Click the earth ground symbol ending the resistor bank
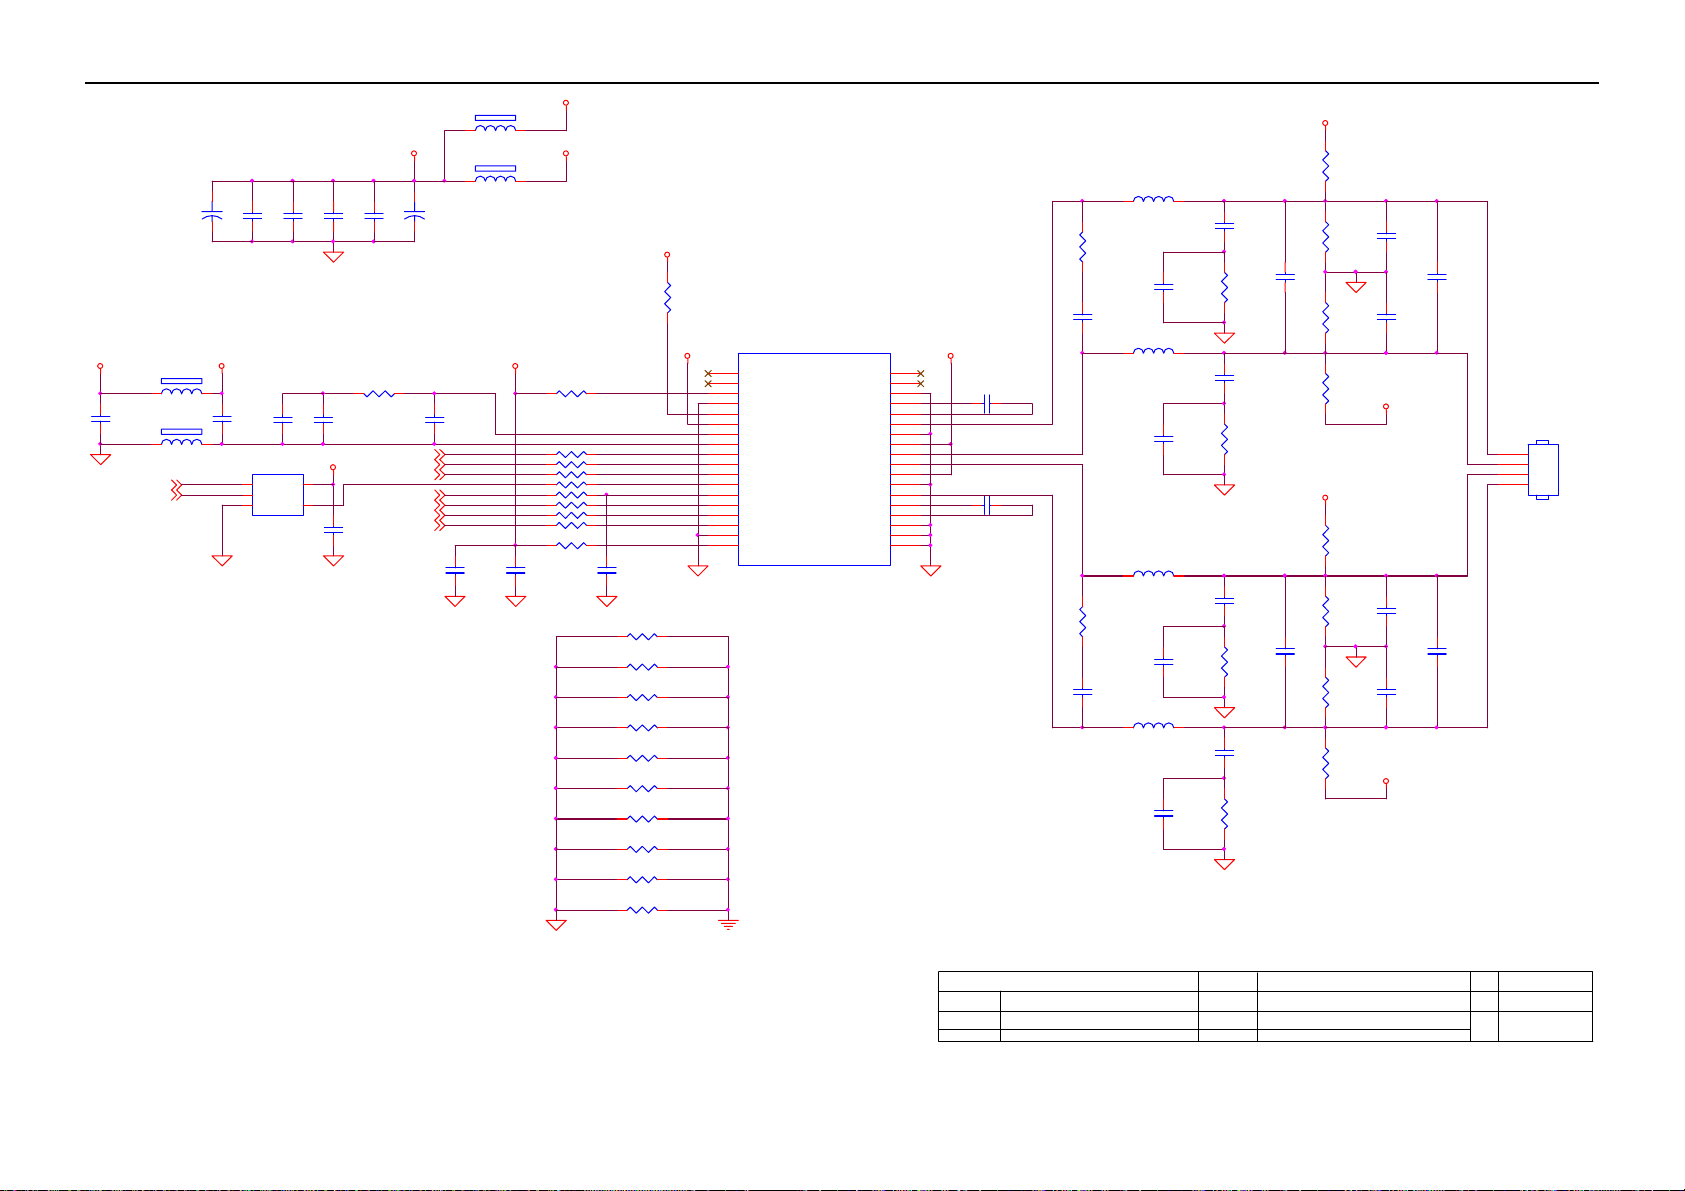Image resolution: width=1685 pixels, height=1191 pixels. pyautogui.click(x=728, y=924)
